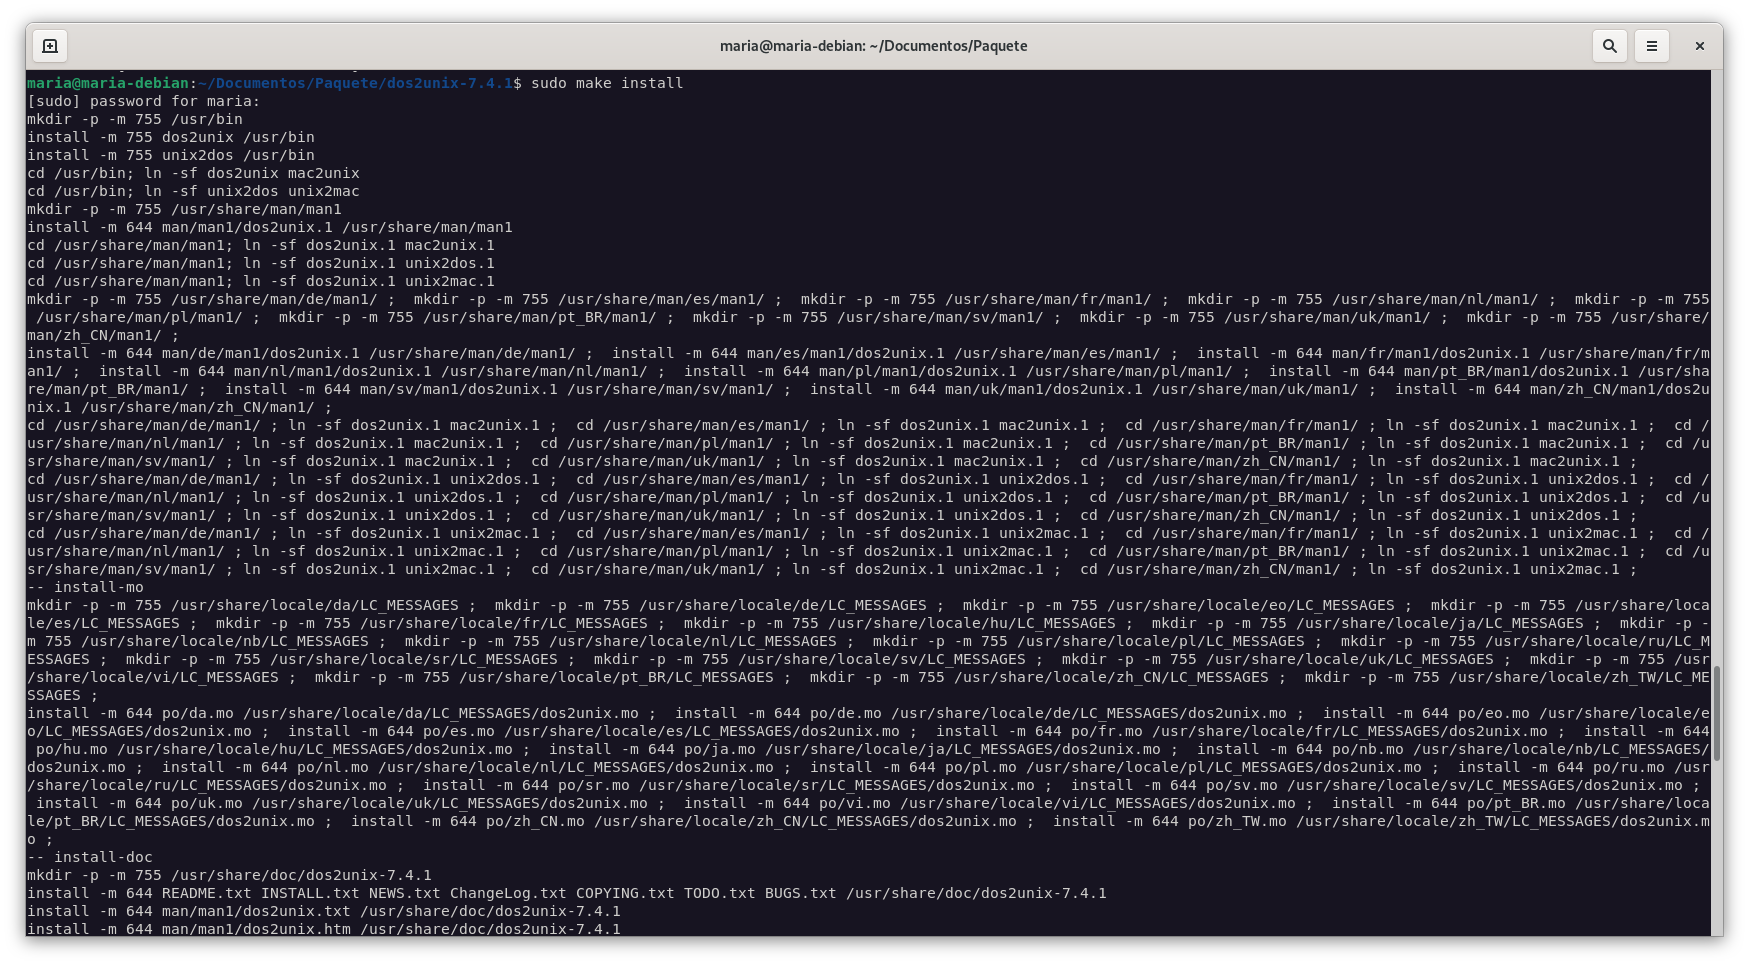Close the terminal window
Image resolution: width=1749 pixels, height=965 pixels.
[1699, 46]
